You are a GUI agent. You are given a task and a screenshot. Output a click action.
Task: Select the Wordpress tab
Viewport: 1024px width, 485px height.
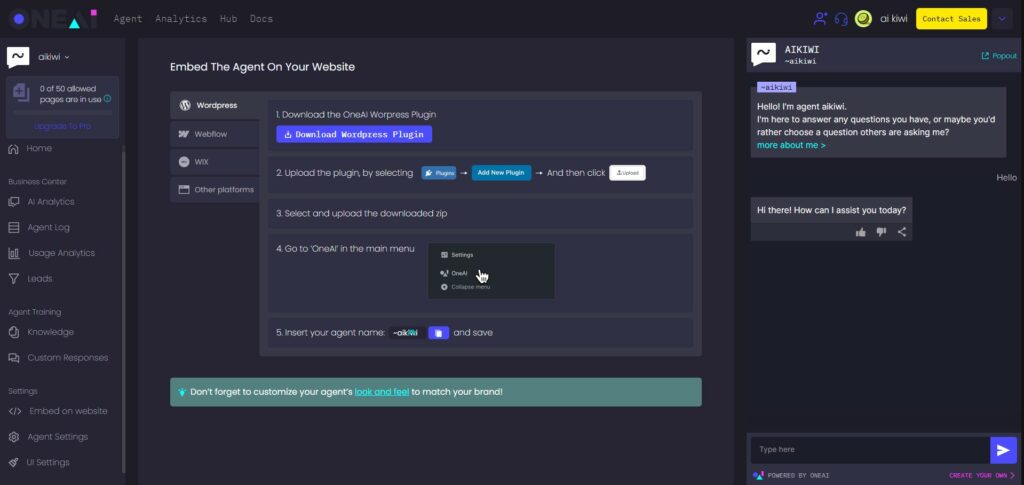click(215, 105)
